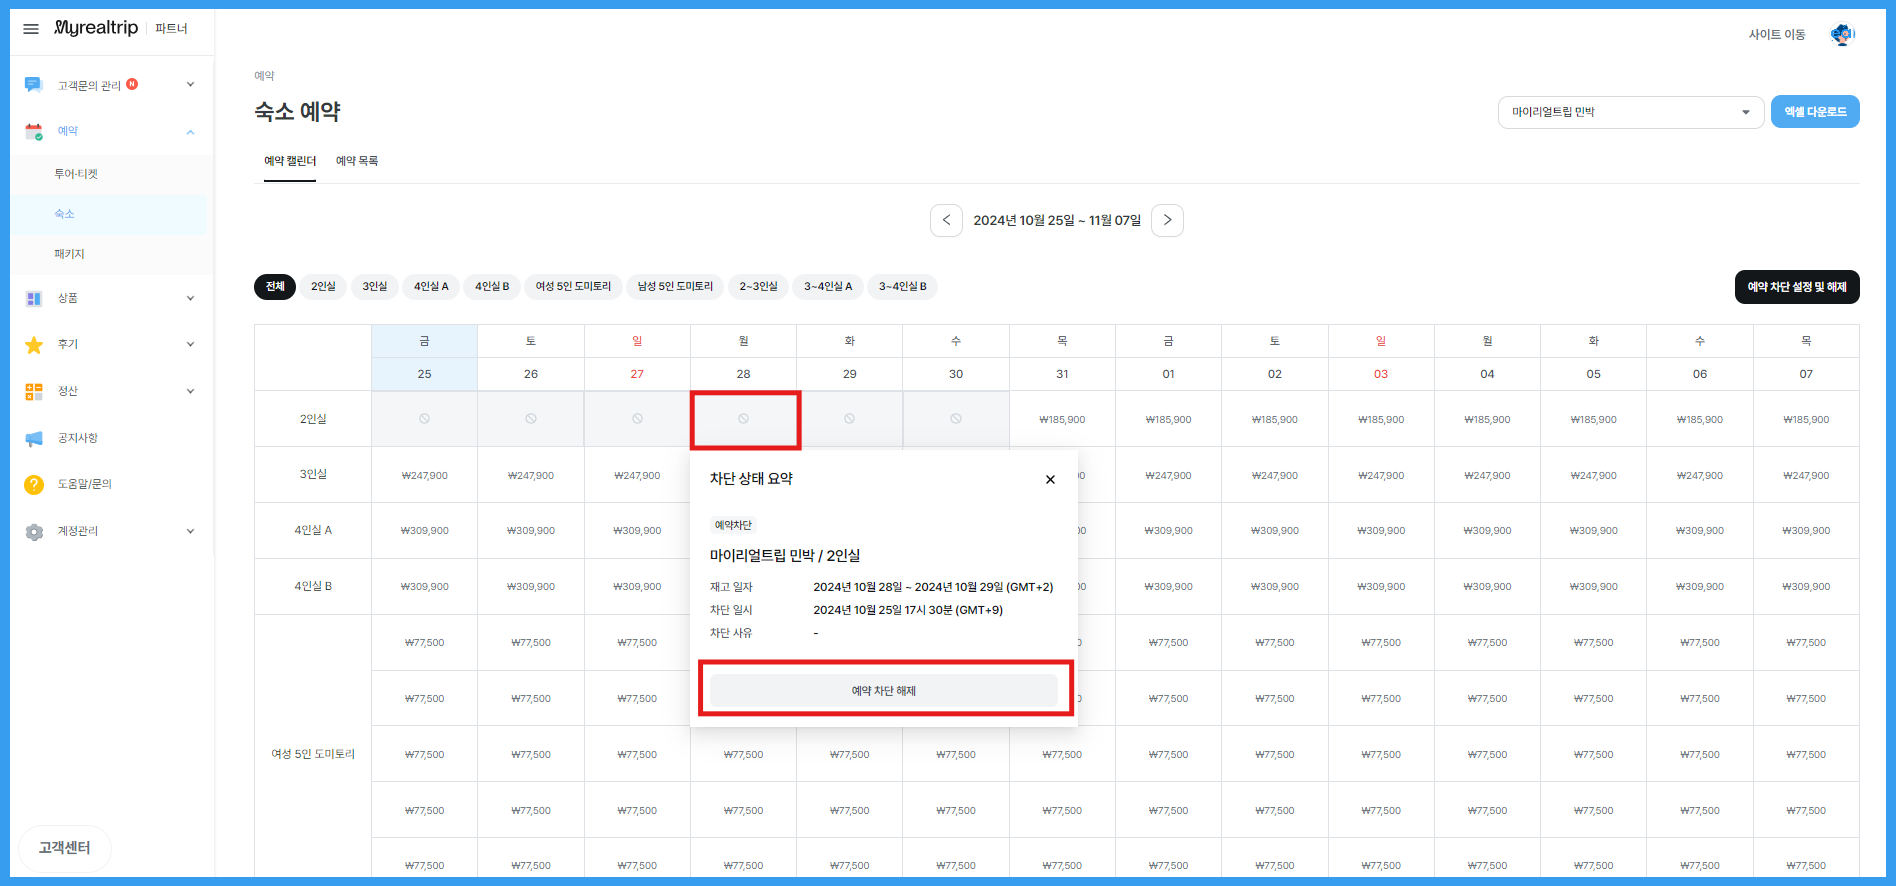Expand the 고객문의 관리 menu
1896x886 pixels.
(x=110, y=85)
